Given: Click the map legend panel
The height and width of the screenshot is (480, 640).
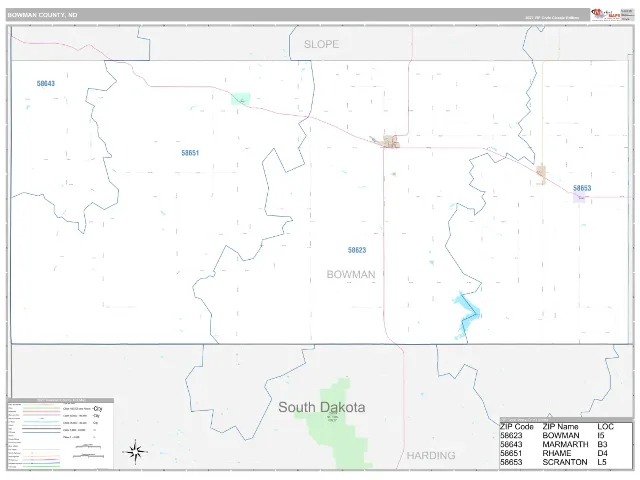Looking at the screenshot, I should [60, 433].
